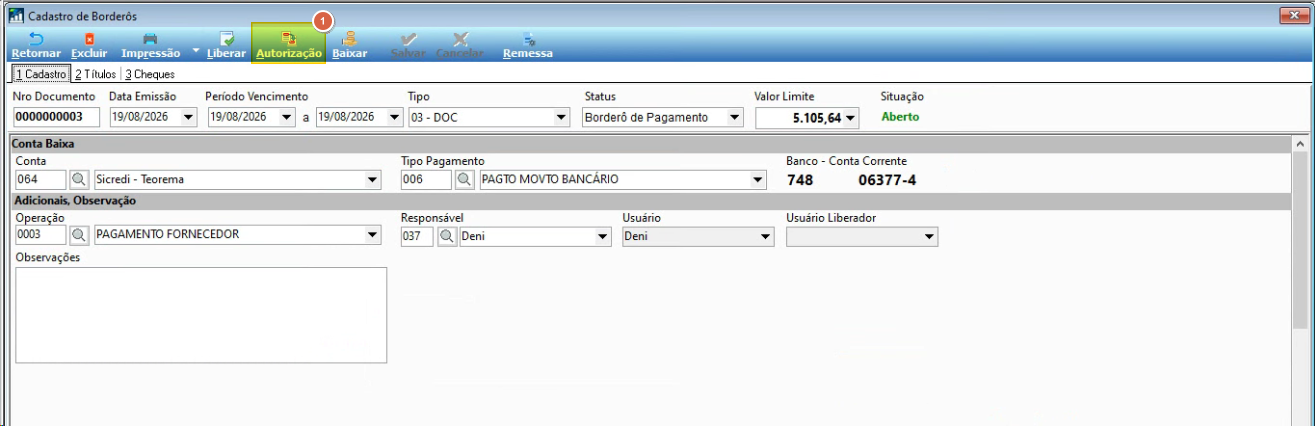This screenshot has height=426, width=1315.
Task: Click the Operação code field 0003
Action: pyautogui.click(x=40, y=236)
